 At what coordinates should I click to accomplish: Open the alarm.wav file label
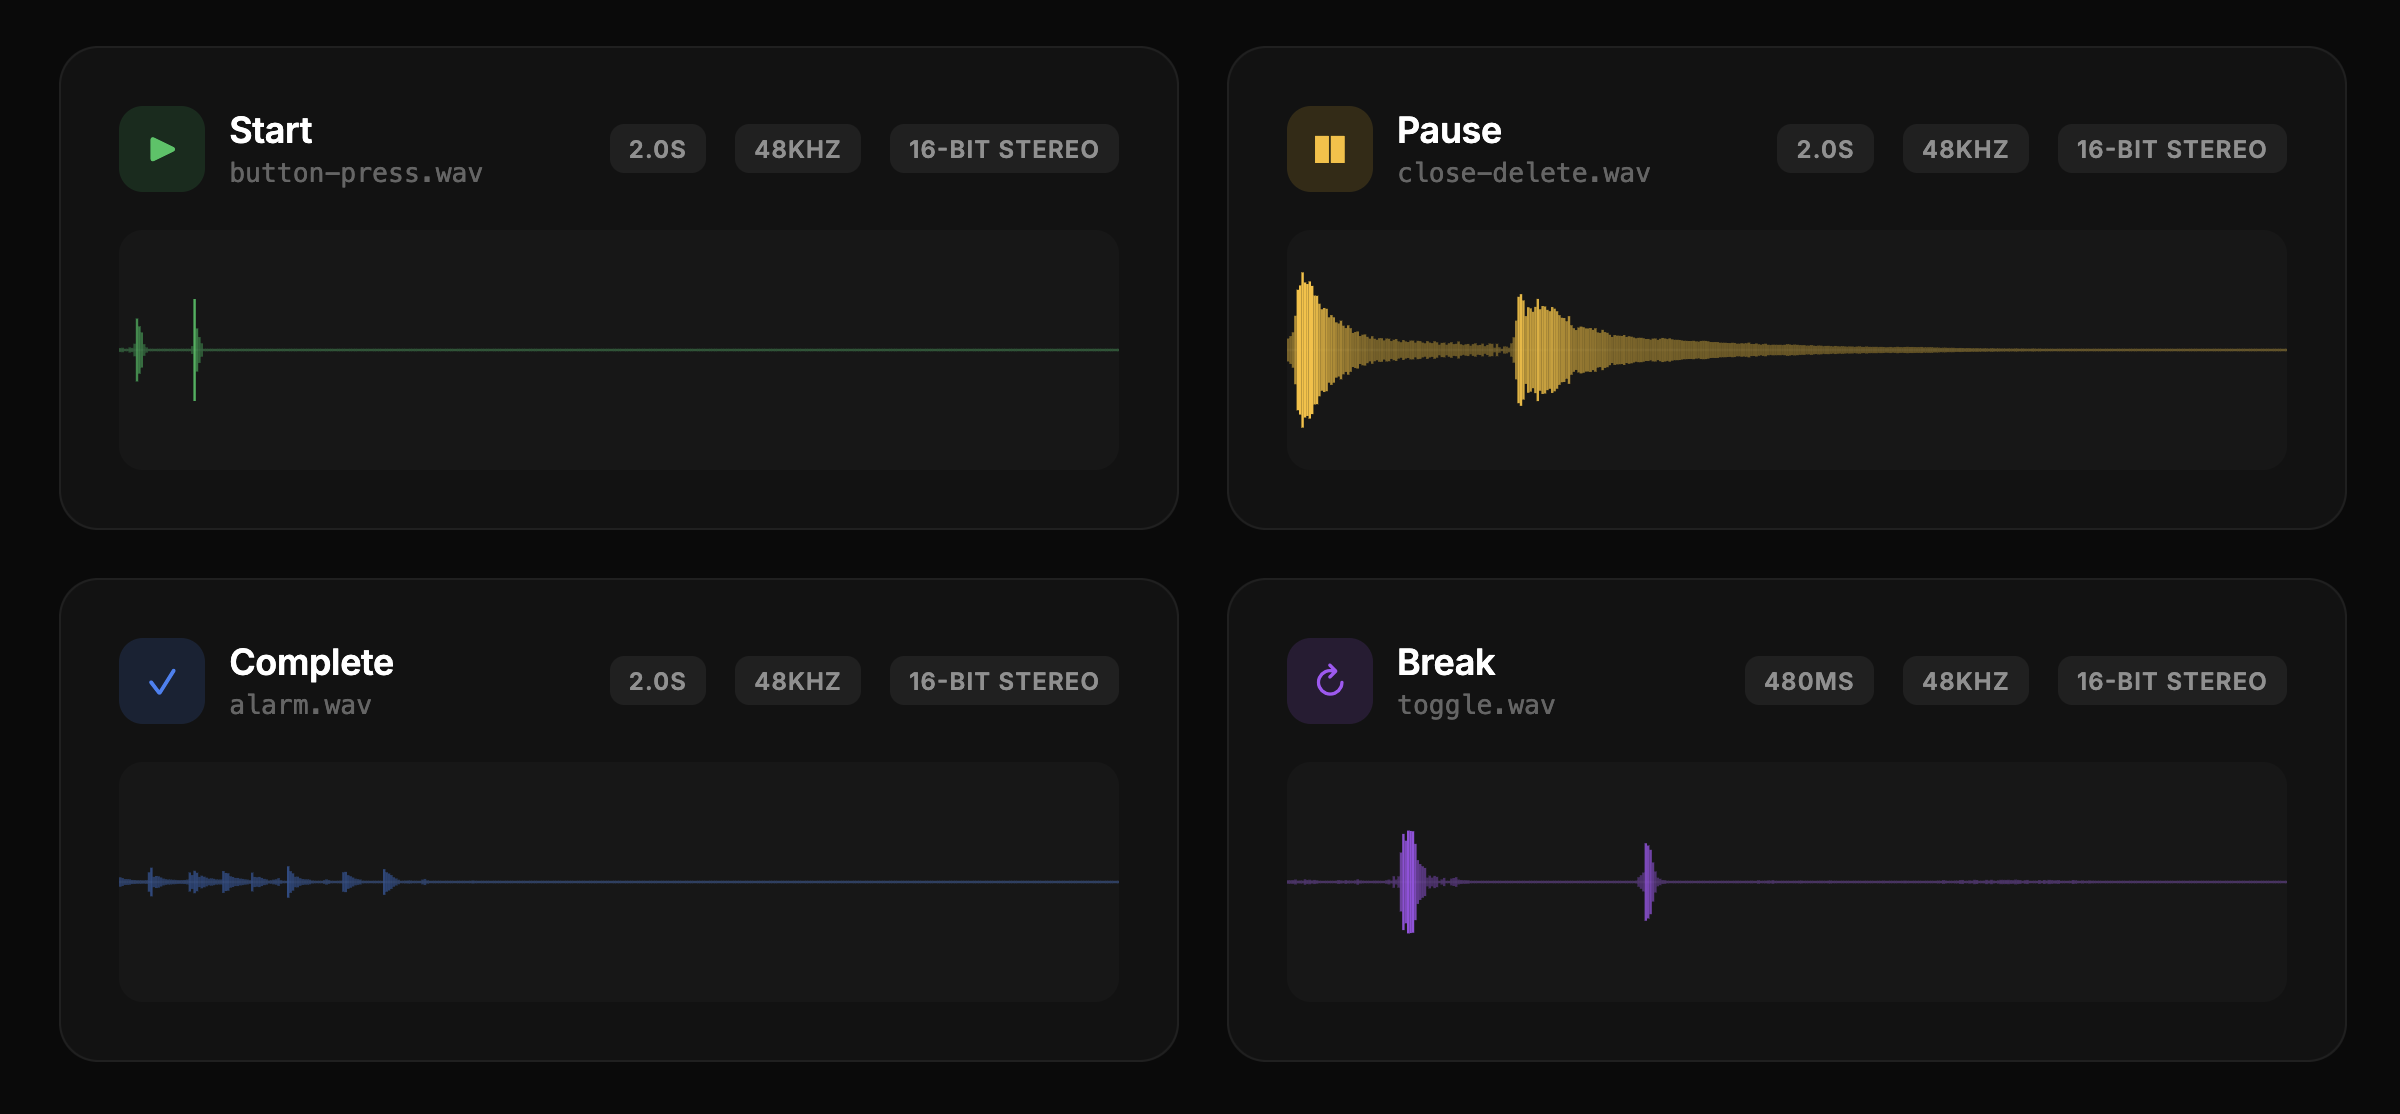(301, 704)
